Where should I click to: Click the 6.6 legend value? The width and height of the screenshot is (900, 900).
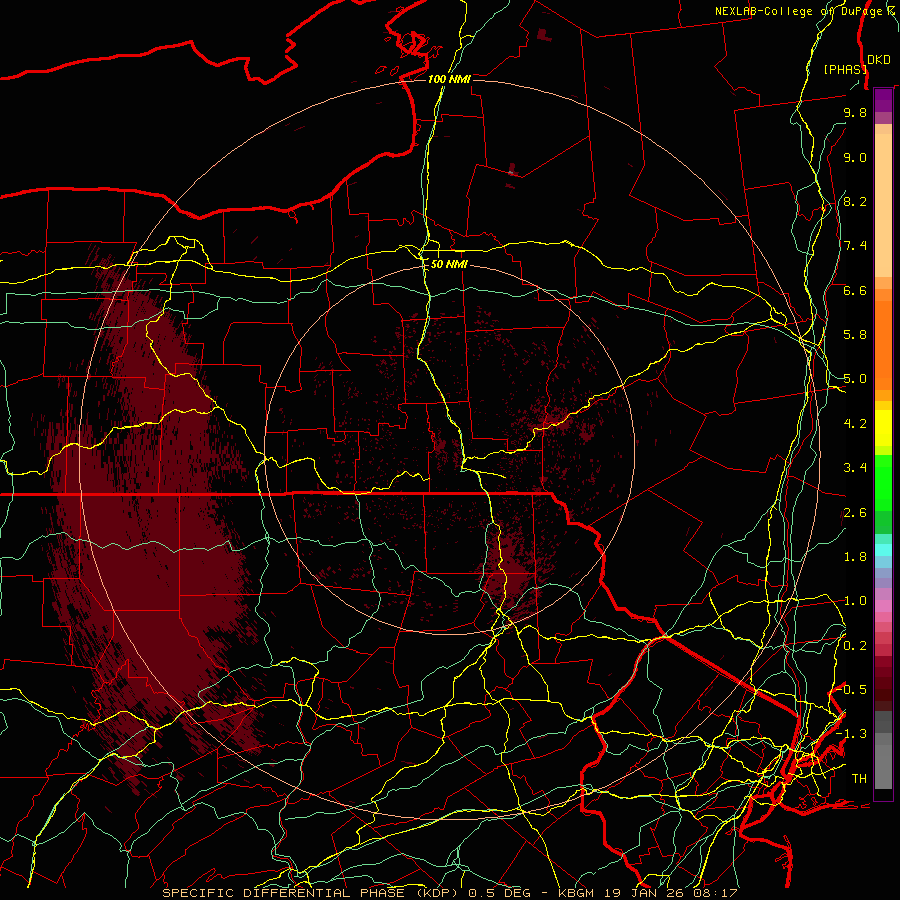coord(855,290)
